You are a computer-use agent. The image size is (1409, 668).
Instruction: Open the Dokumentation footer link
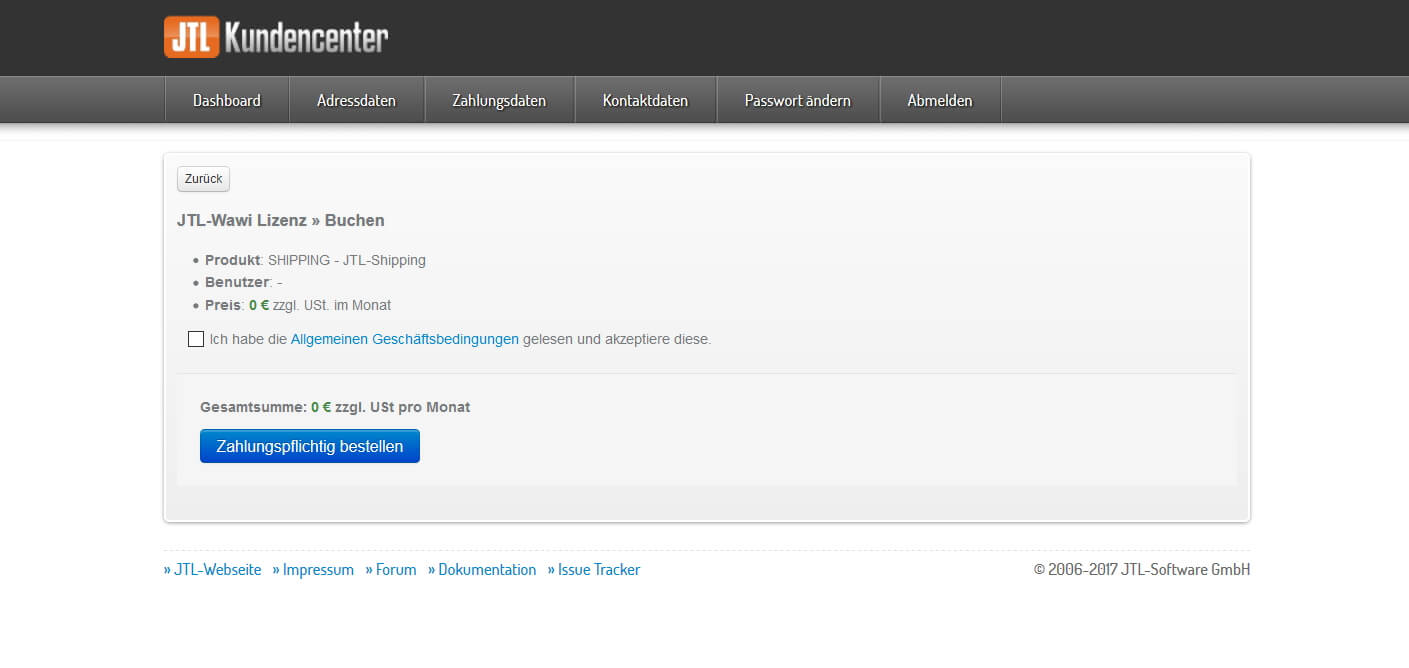tap(482, 570)
